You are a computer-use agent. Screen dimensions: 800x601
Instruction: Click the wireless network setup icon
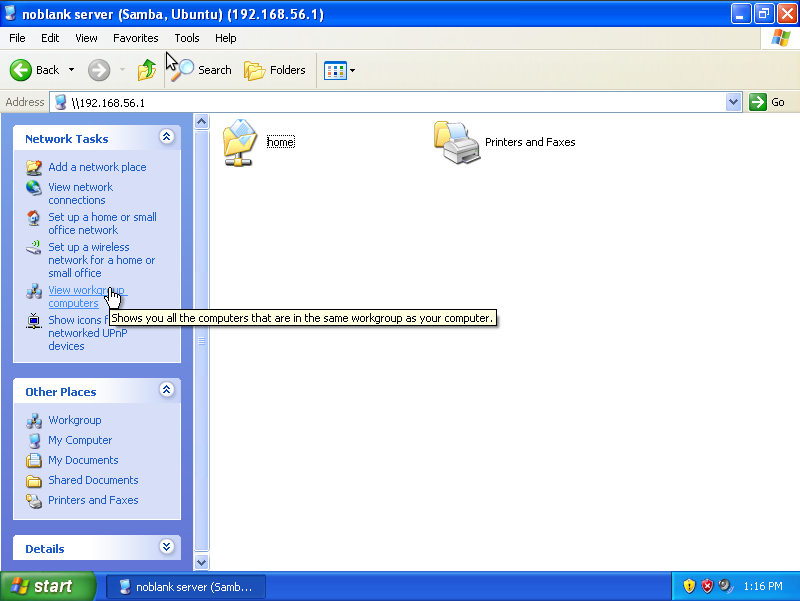pos(34,247)
